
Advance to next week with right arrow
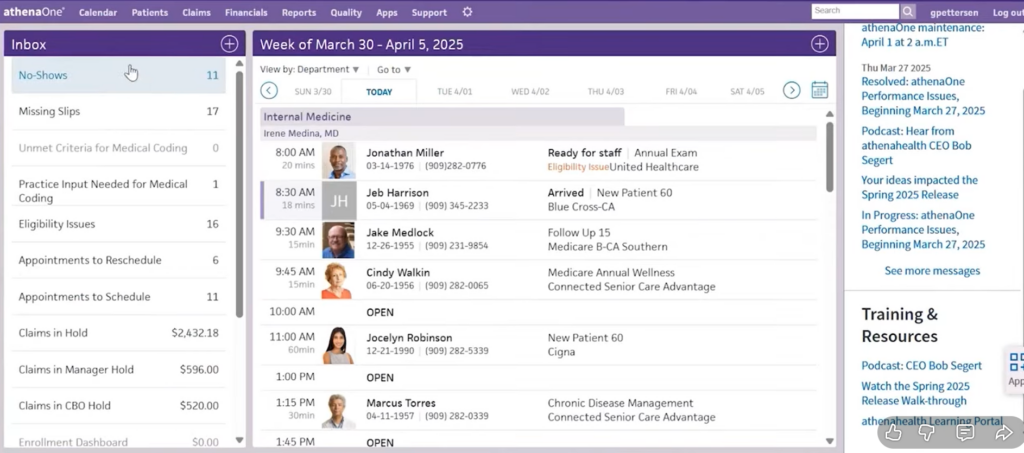[791, 91]
